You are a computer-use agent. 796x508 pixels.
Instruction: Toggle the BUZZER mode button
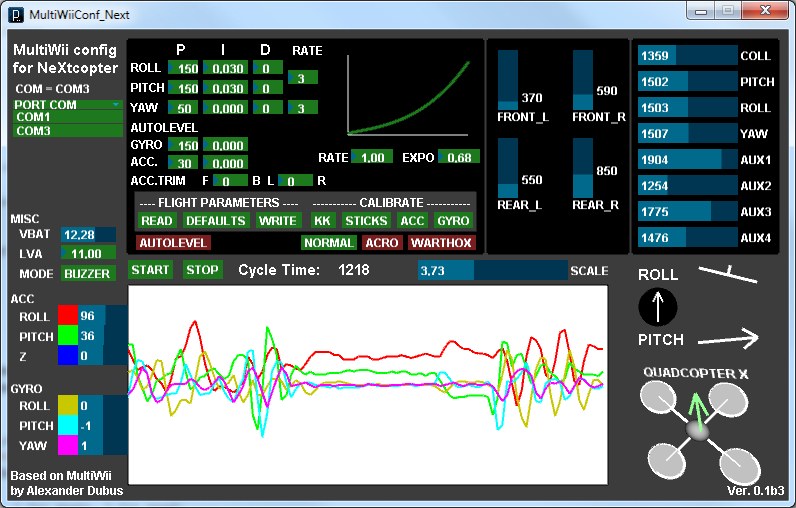point(88,274)
